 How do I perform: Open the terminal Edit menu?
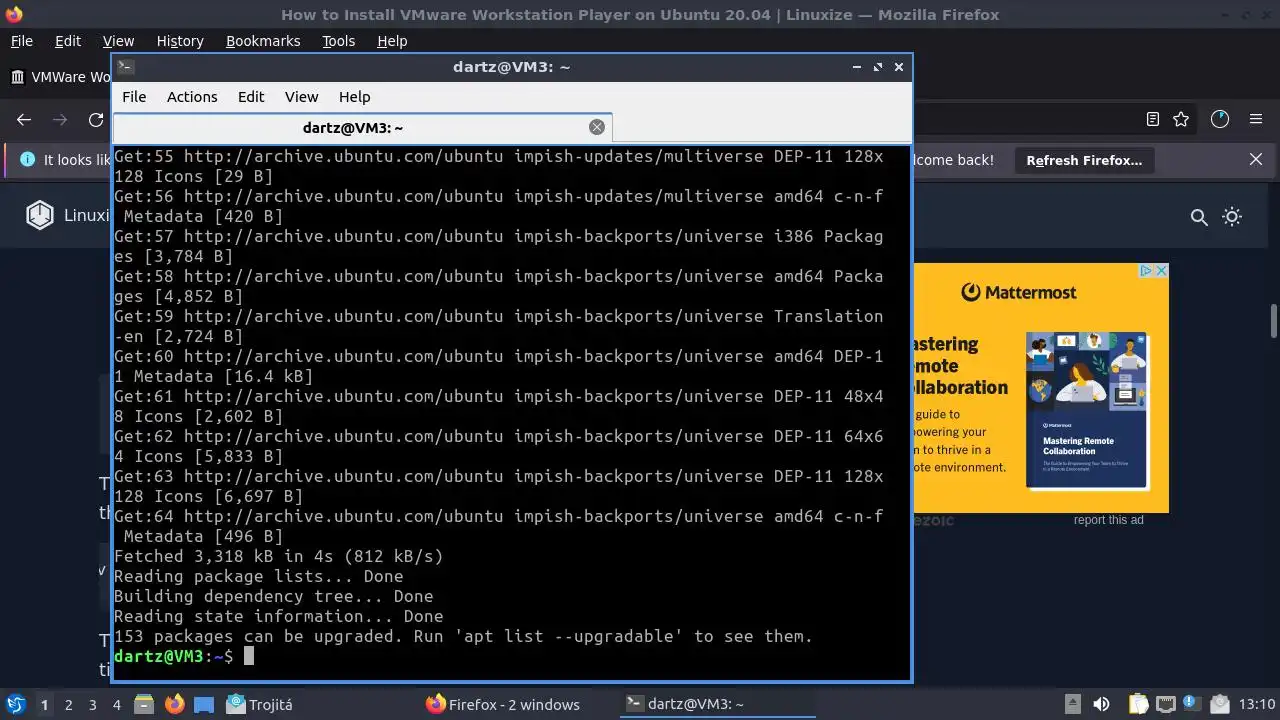click(x=251, y=97)
